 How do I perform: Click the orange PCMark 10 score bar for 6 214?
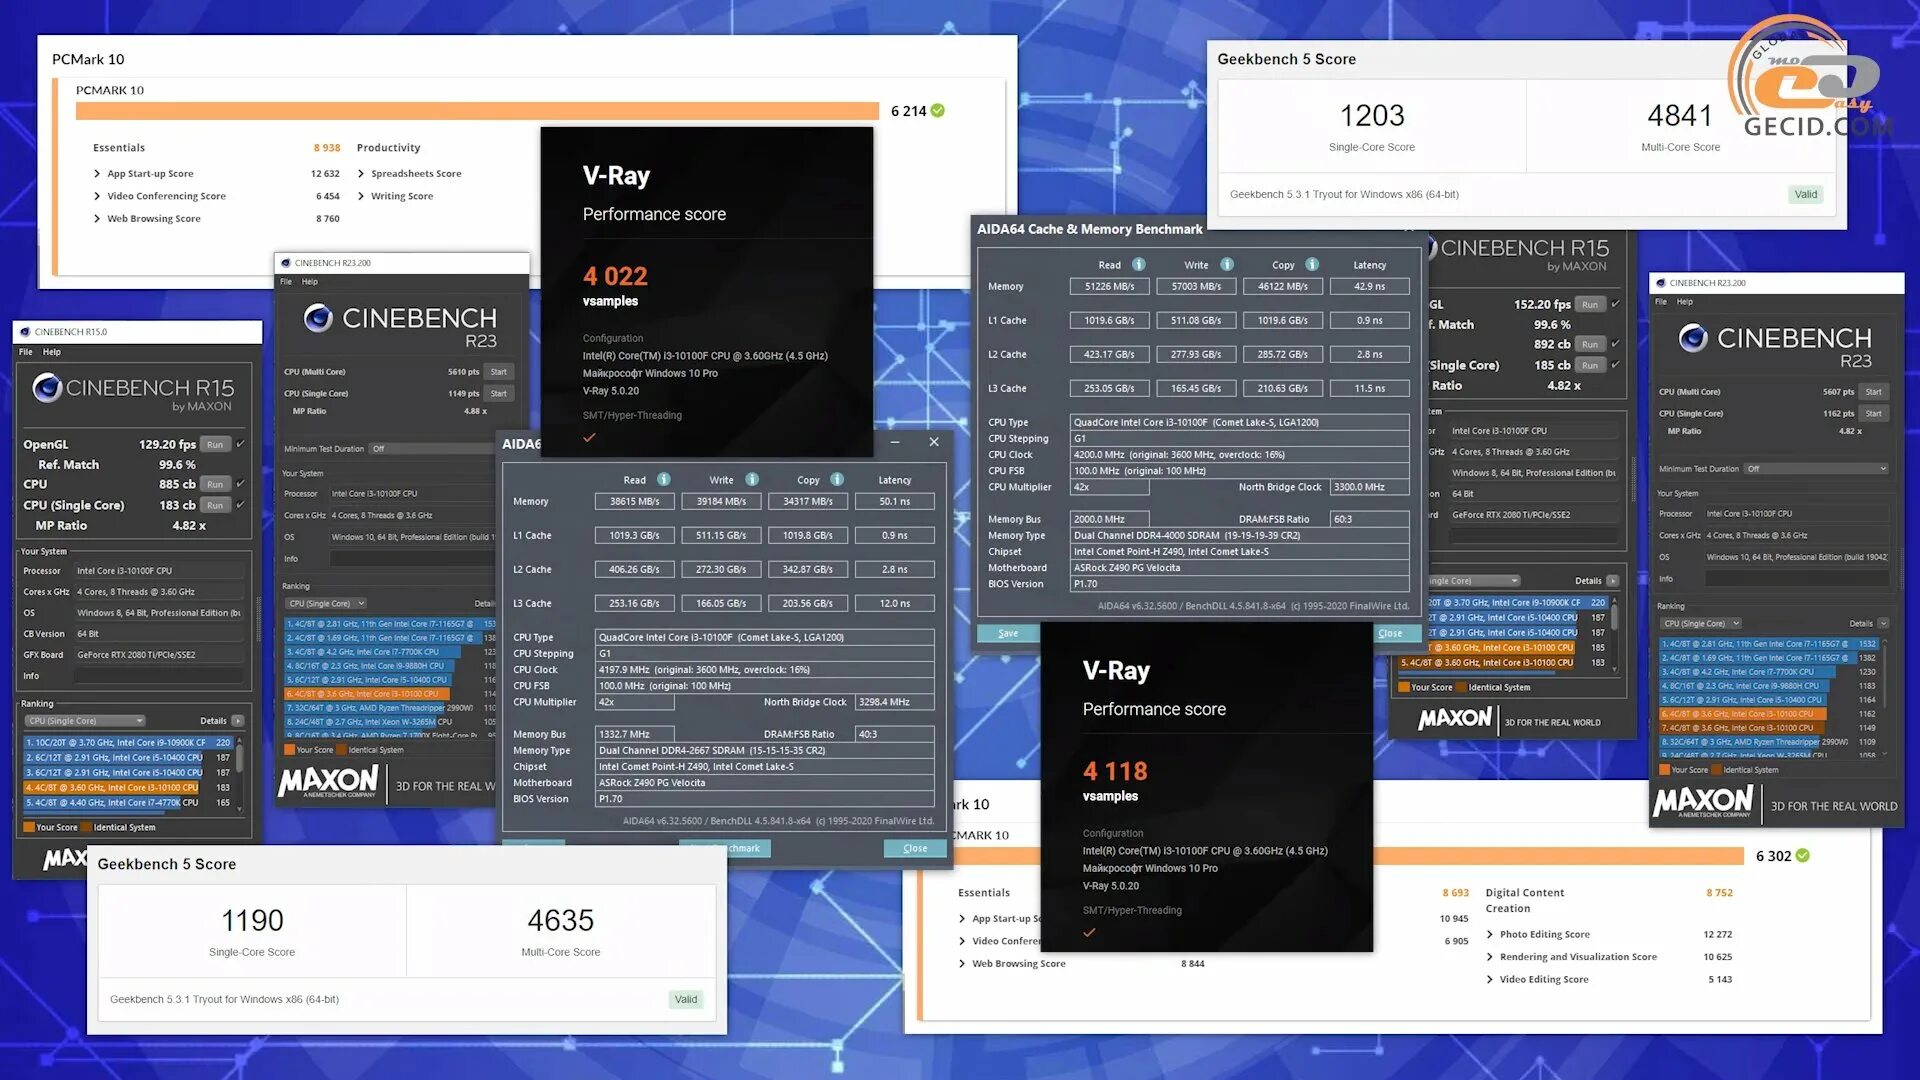pyautogui.click(x=477, y=111)
